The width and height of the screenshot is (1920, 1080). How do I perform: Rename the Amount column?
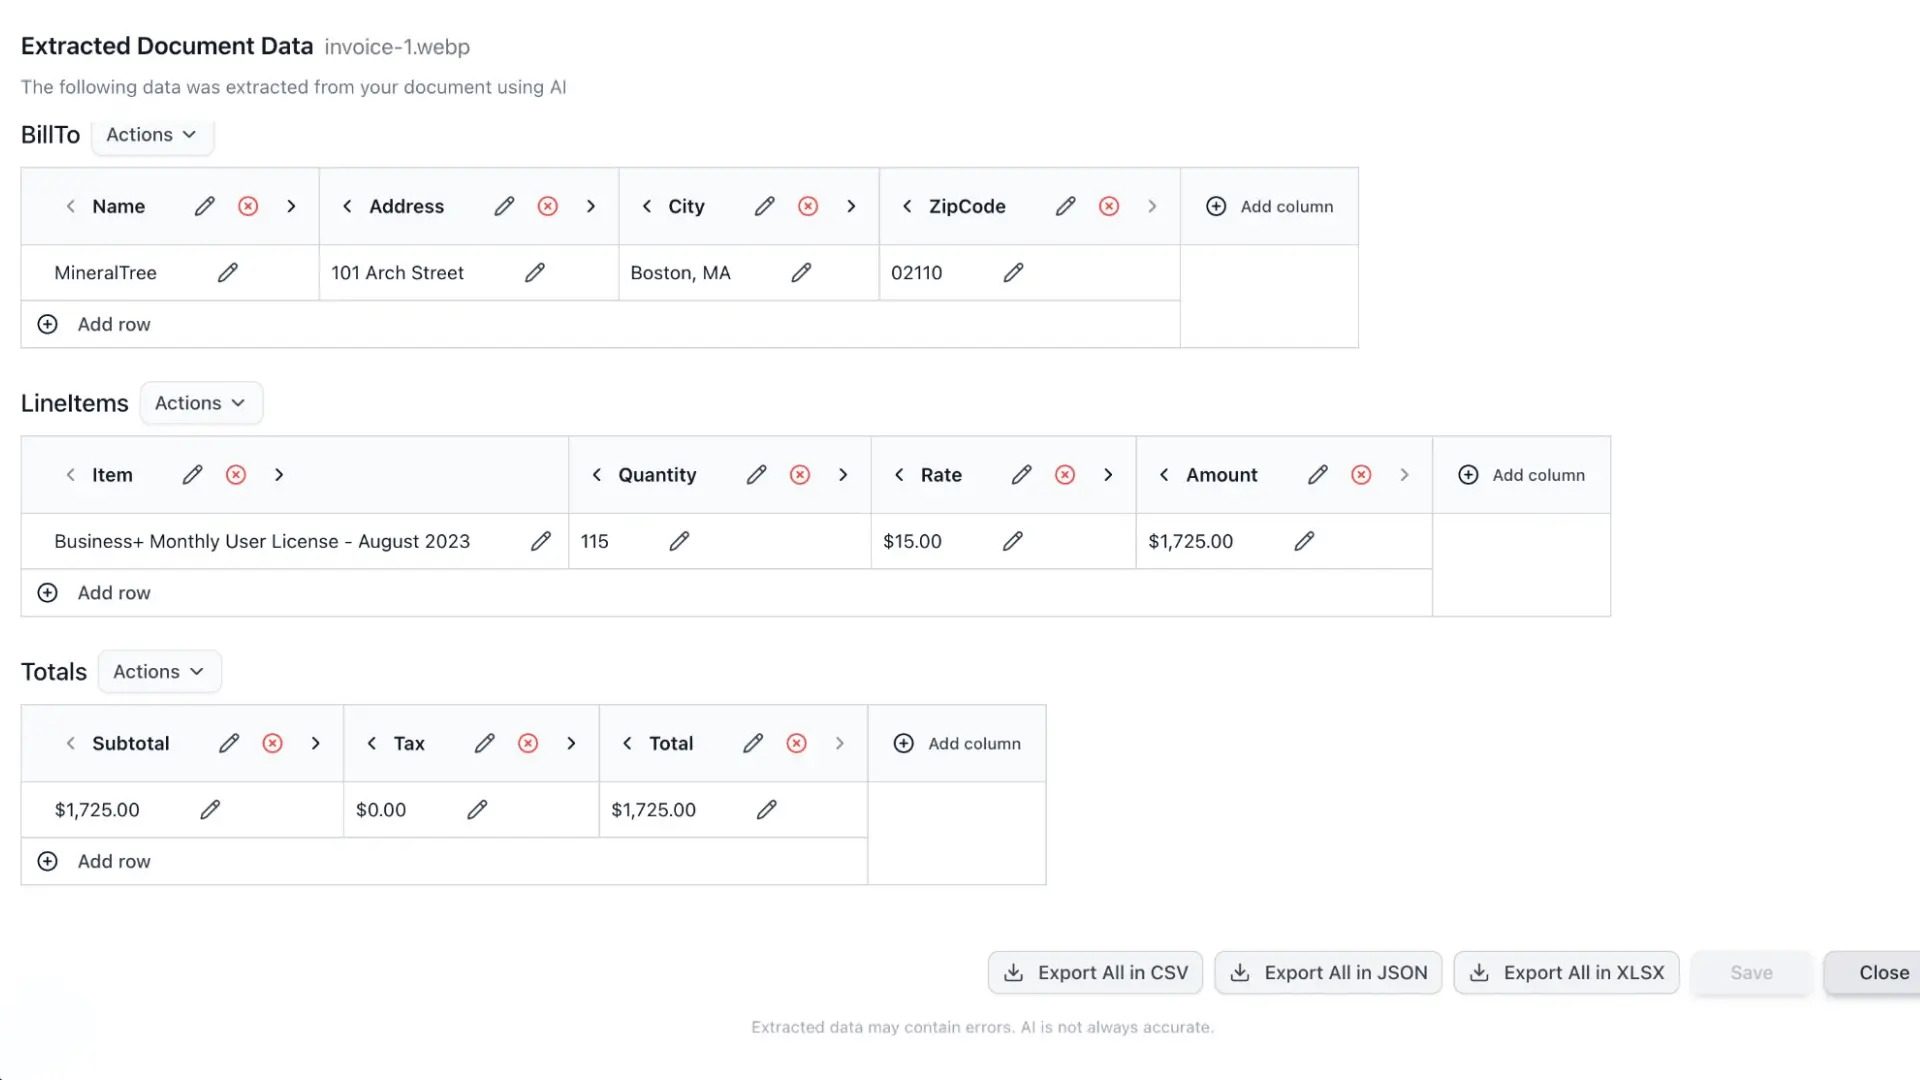coord(1318,475)
